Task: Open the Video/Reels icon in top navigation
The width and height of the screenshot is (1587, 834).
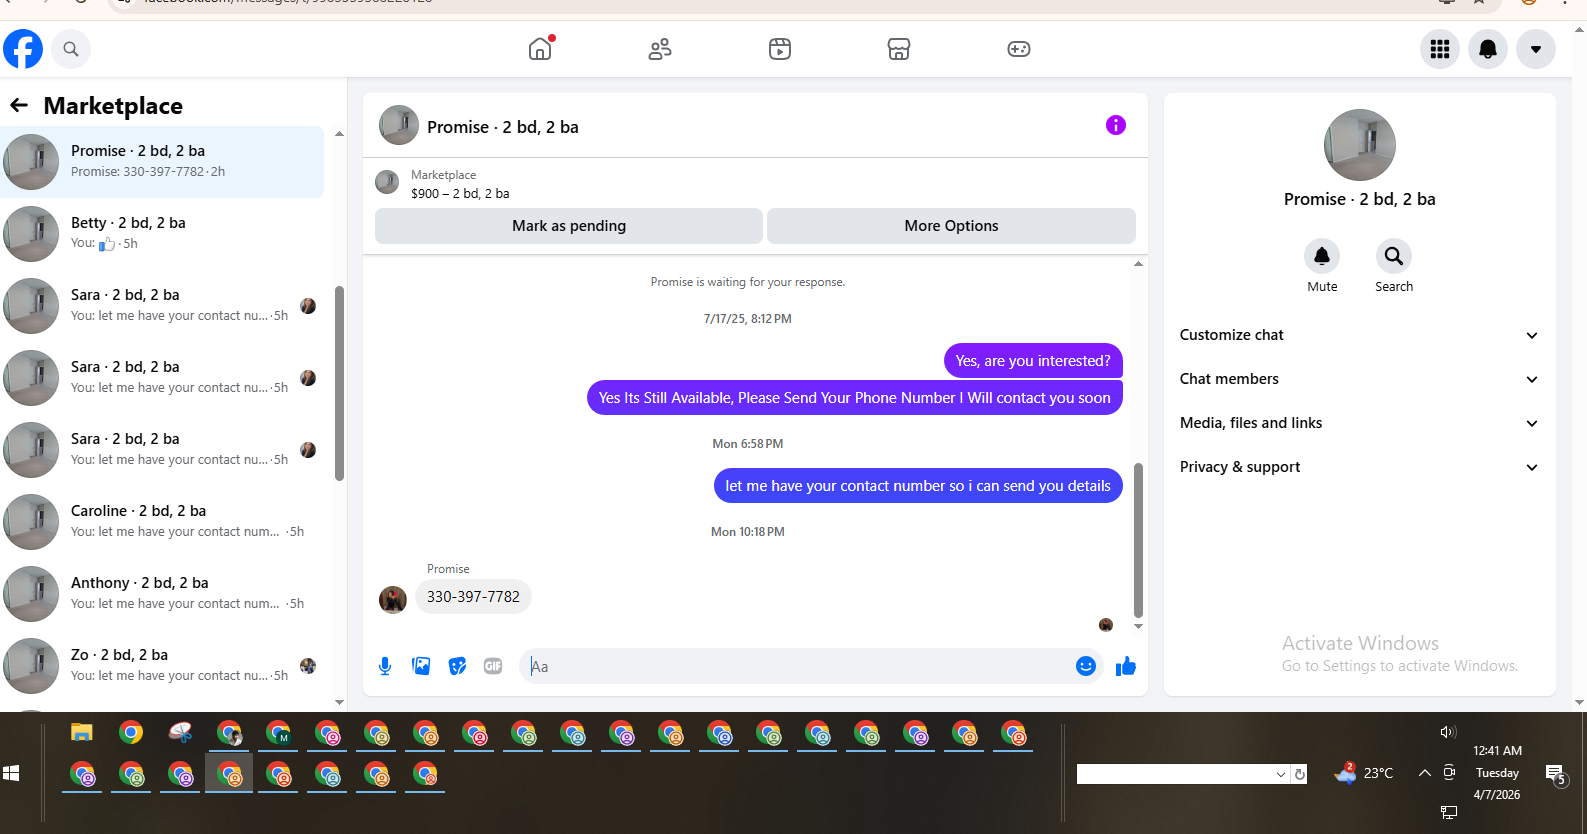Action: point(780,49)
